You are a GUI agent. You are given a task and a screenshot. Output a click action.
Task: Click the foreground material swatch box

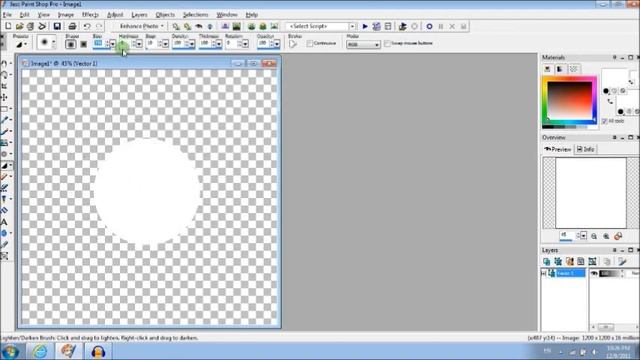615,78
